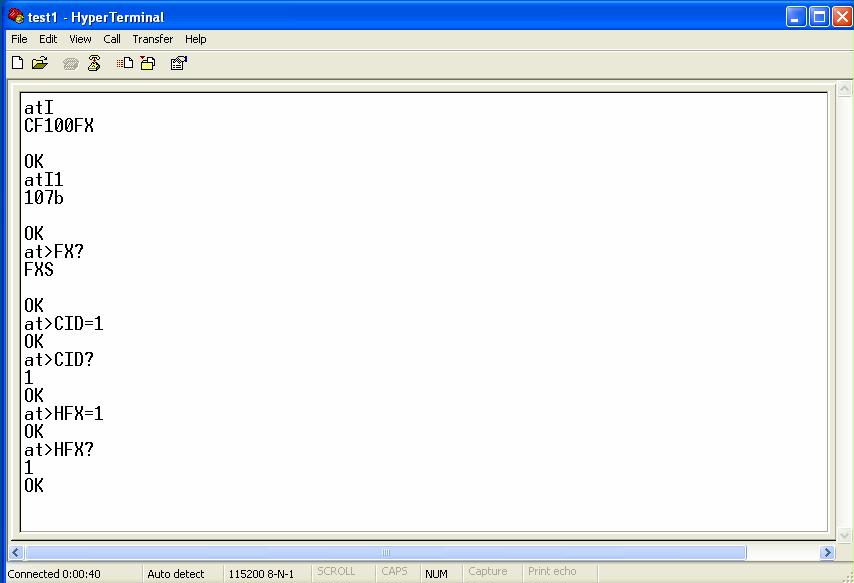Expand the Transfer menu

tap(152, 39)
